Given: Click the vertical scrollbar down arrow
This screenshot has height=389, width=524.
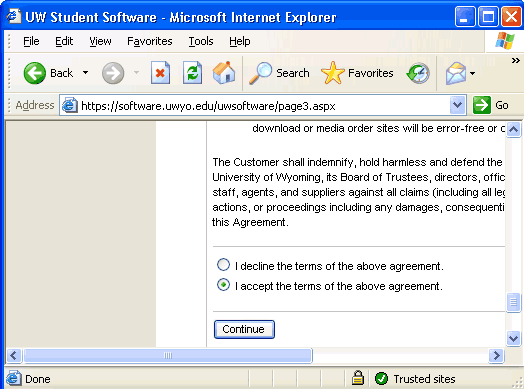Looking at the screenshot, I should (513, 338).
